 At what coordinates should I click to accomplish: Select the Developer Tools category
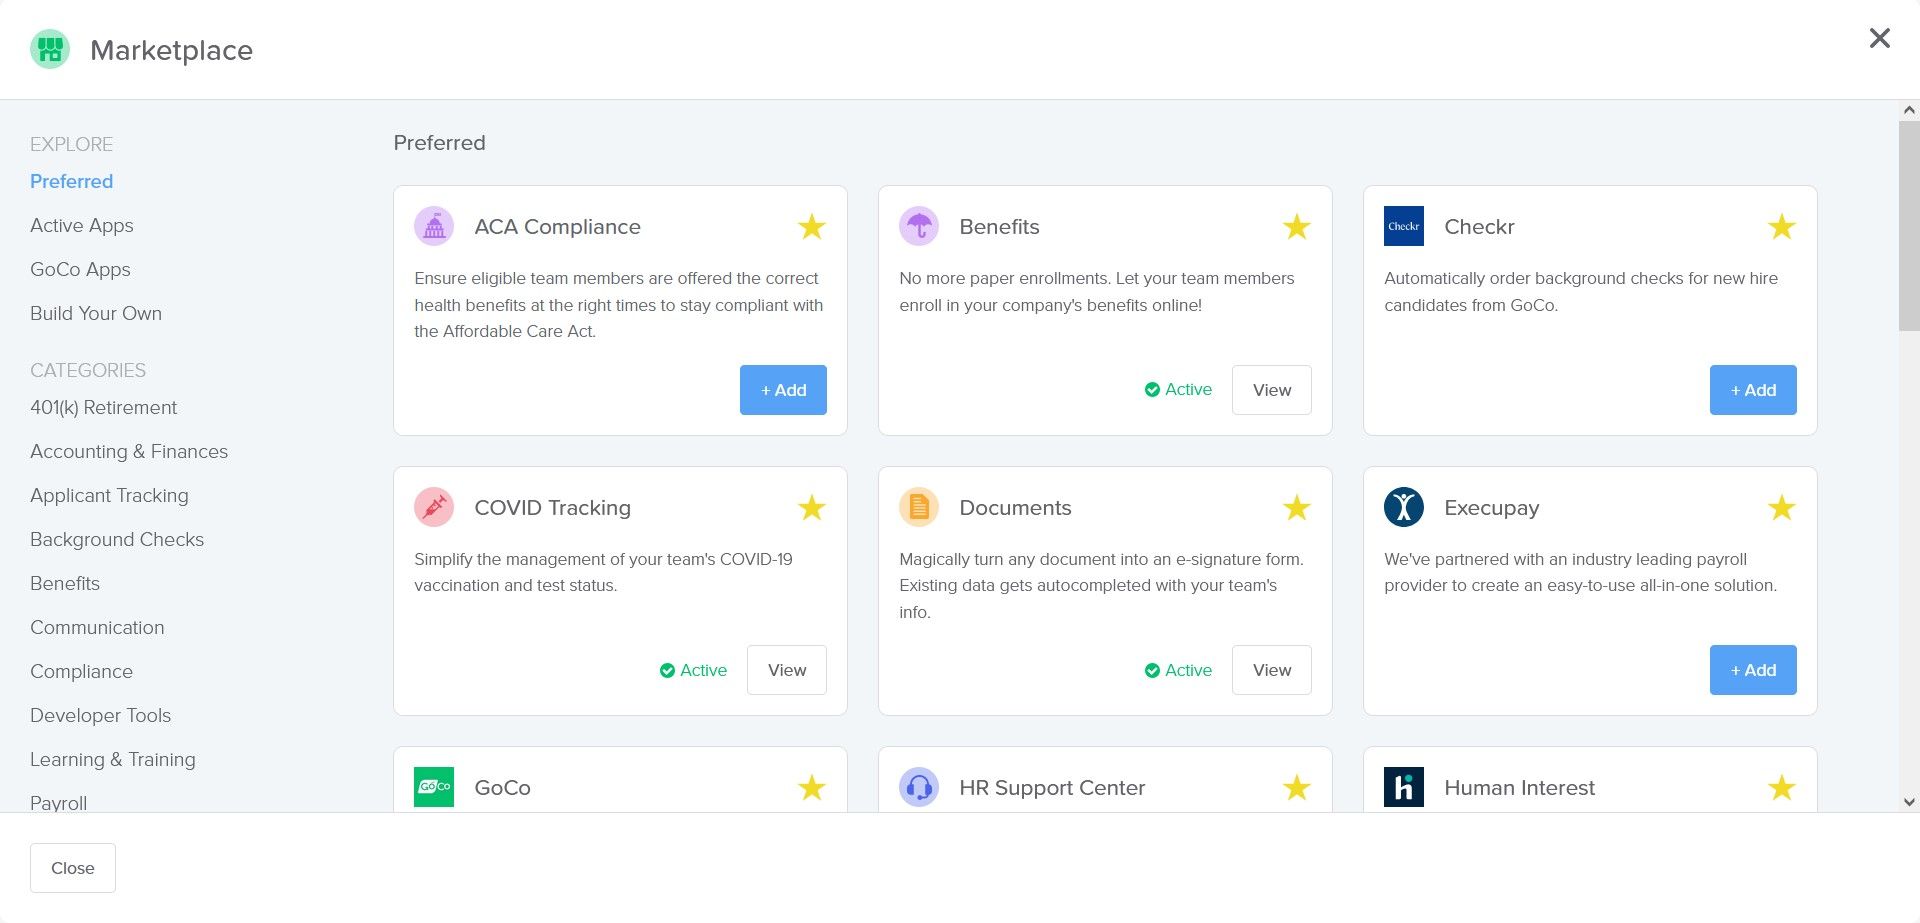(101, 715)
